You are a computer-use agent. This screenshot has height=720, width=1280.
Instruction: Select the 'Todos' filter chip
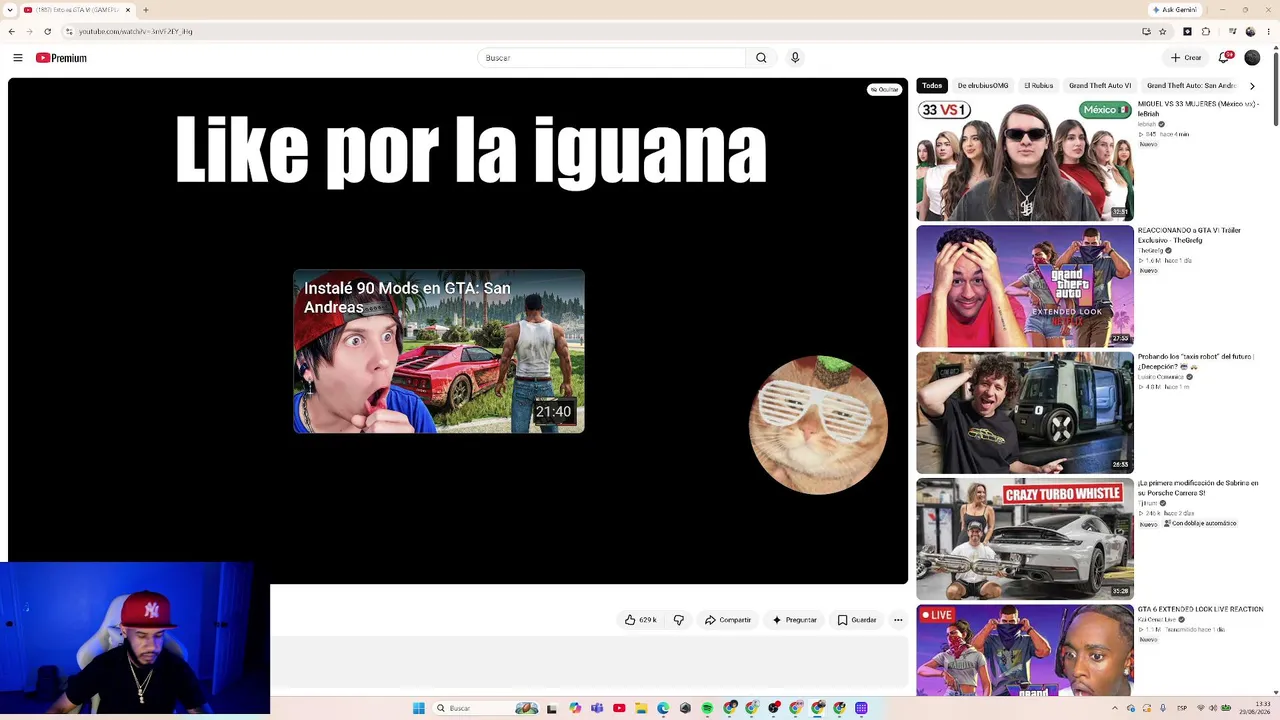(x=932, y=86)
